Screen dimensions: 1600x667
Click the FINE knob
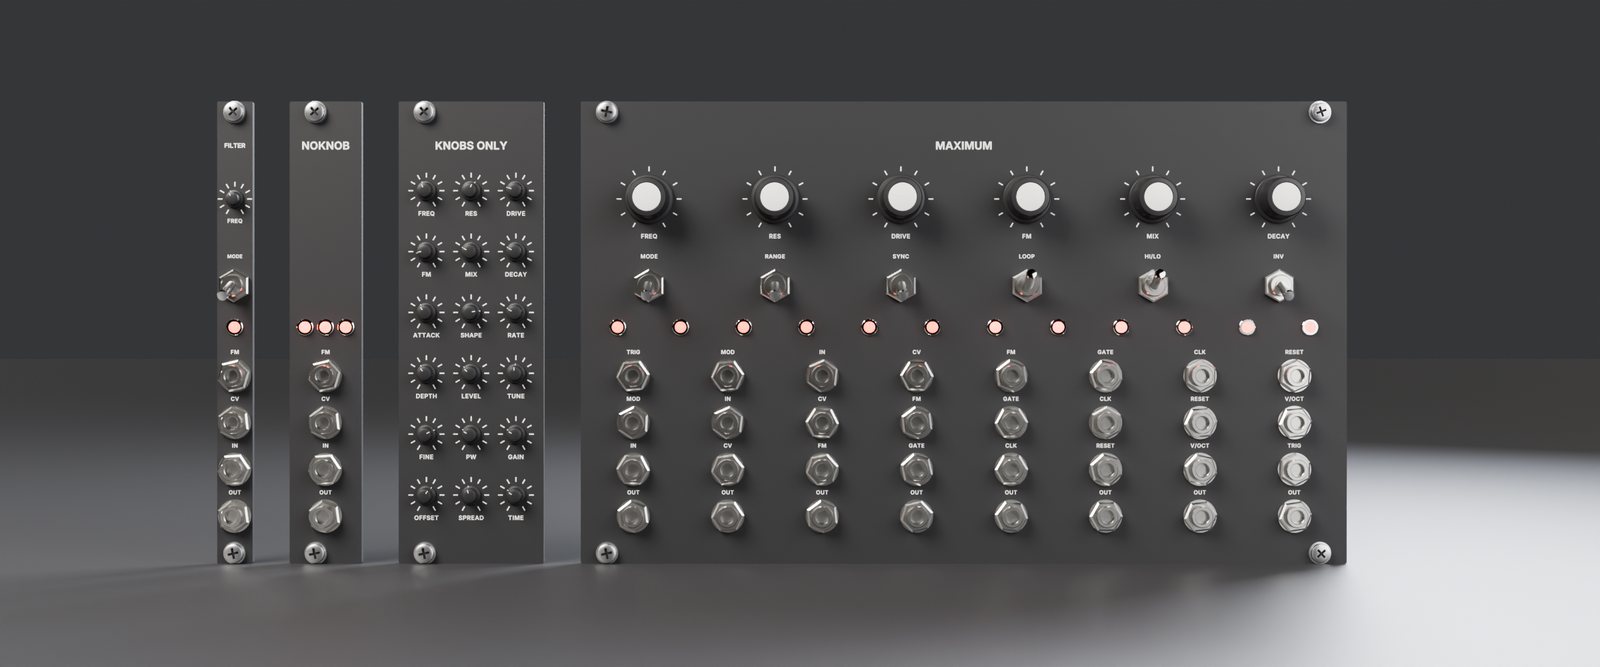coord(425,434)
